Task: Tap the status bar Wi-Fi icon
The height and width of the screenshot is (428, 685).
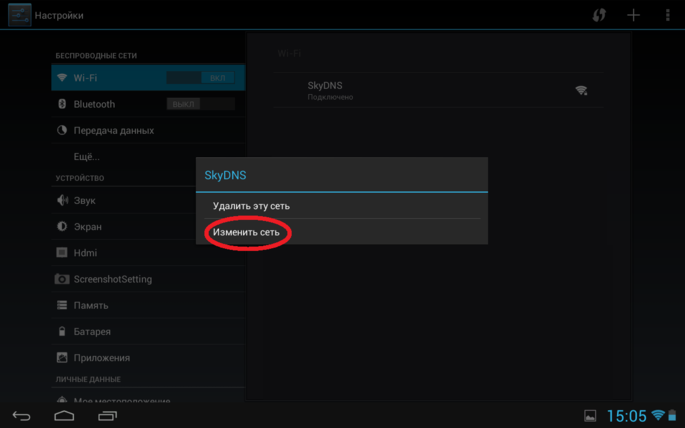Action: coord(657,415)
